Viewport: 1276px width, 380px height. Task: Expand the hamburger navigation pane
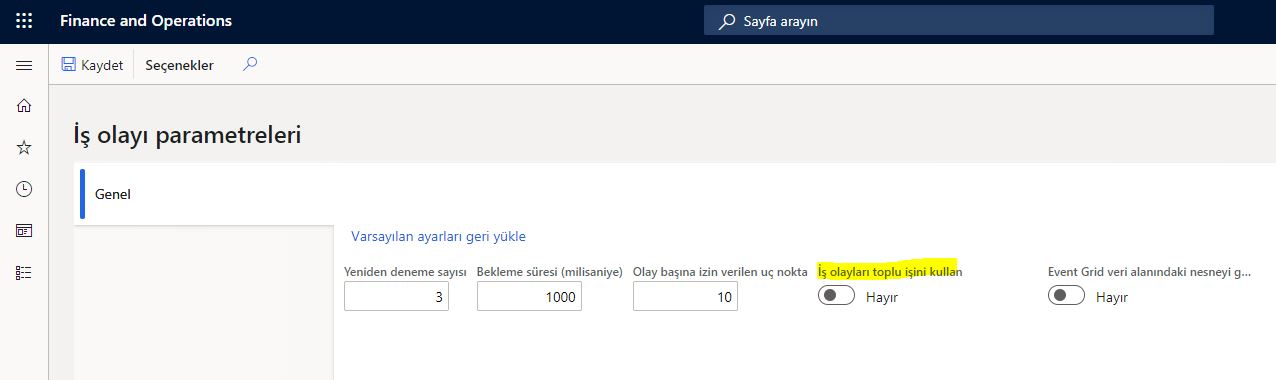[24, 65]
